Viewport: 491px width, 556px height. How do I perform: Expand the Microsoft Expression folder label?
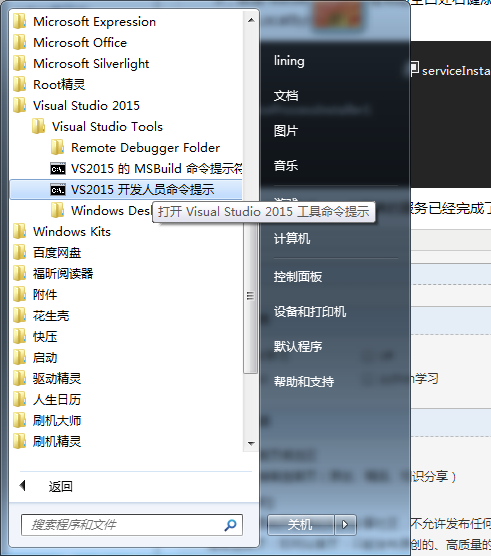pyautogui.click(x=94, y=22)
